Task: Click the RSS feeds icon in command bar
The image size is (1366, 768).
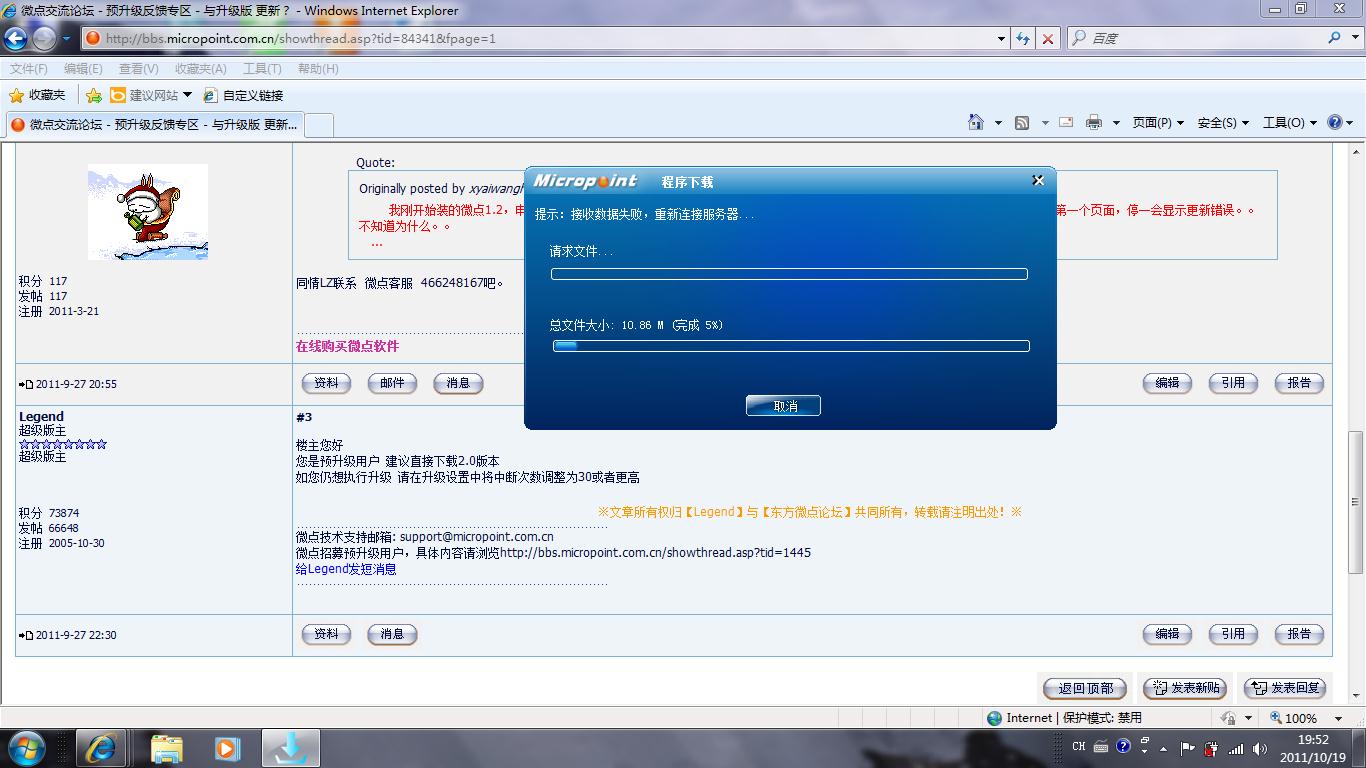Action: coord(1022,122)
